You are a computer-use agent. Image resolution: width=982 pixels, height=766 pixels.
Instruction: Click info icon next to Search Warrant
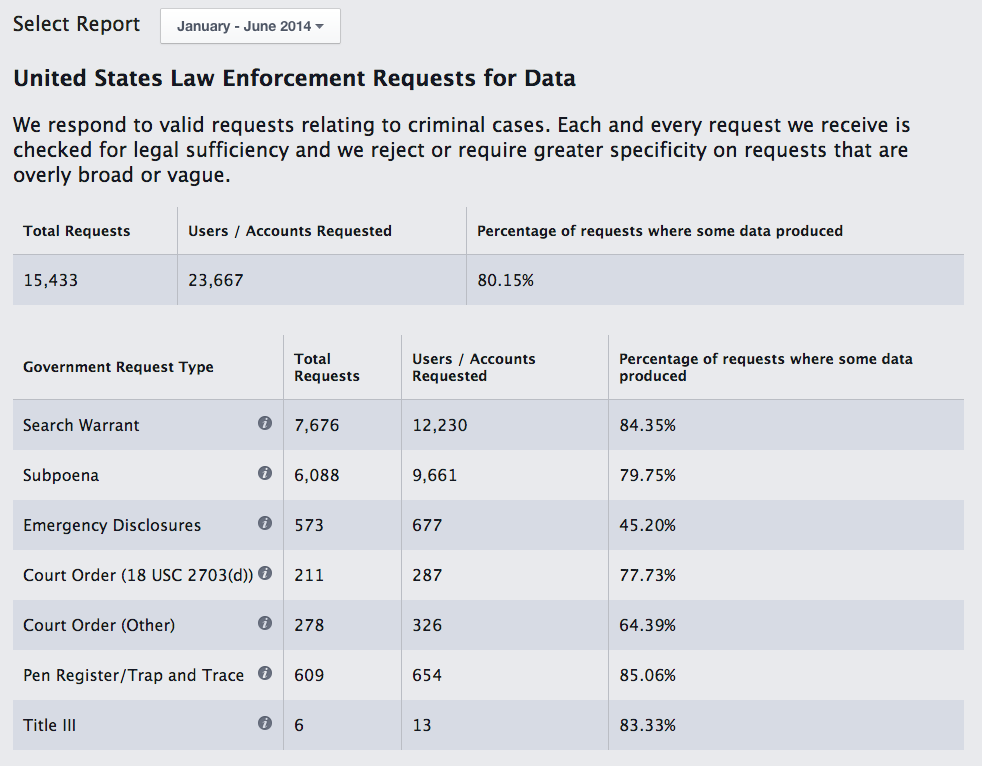[265, 423]
